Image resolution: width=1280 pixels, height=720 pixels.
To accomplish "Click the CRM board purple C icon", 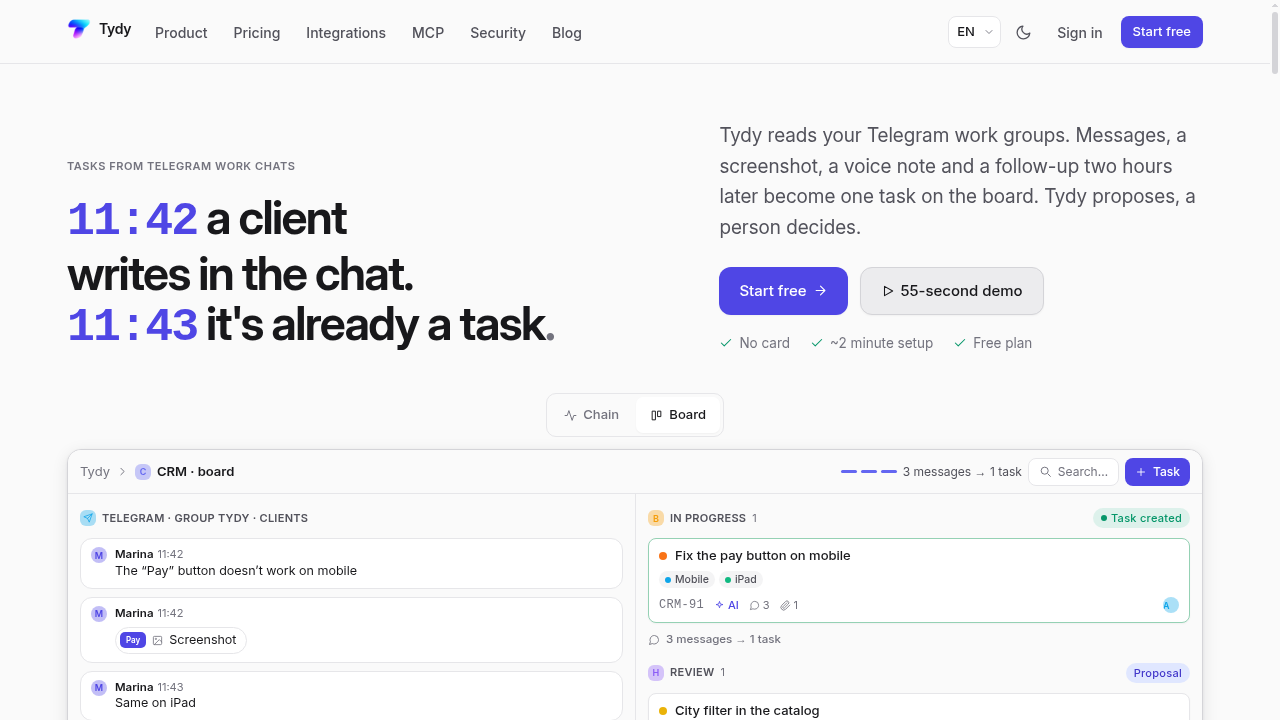I will (143, 472).
